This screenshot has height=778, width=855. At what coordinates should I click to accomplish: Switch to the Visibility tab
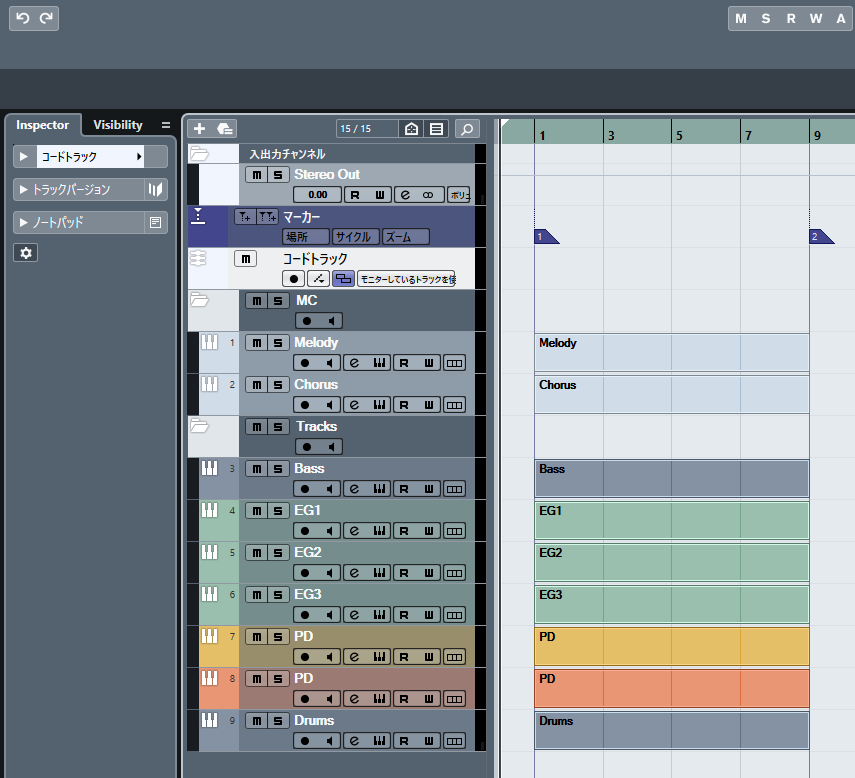pyautogui.click(x=118, y=125)
